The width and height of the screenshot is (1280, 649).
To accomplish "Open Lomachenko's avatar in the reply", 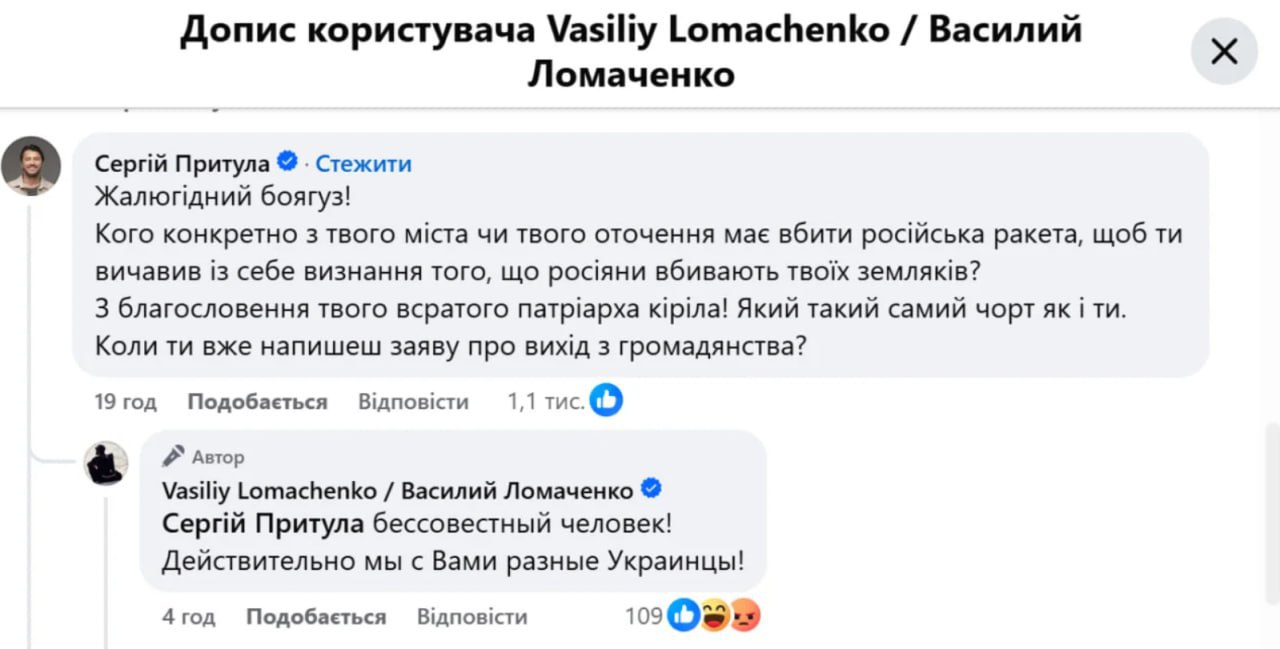I will pos(105,464).
